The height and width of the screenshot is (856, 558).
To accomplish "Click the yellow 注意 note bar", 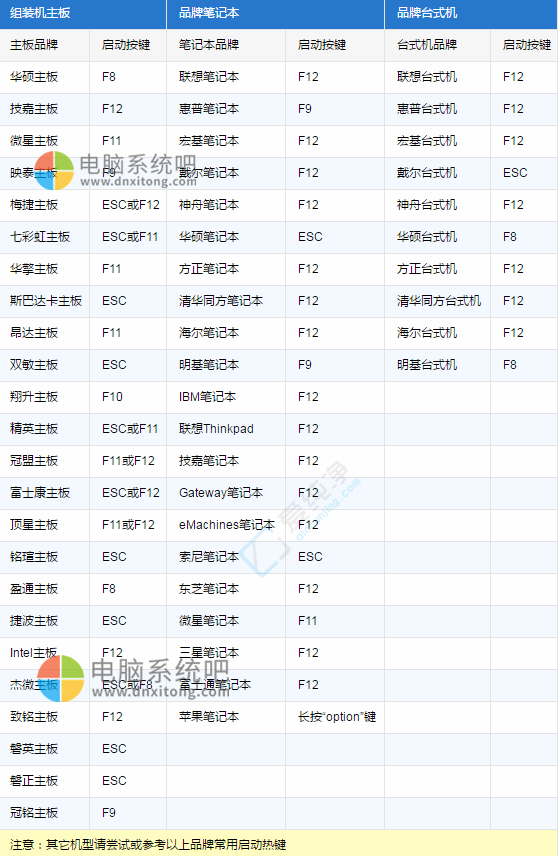I will click(279, 843).
